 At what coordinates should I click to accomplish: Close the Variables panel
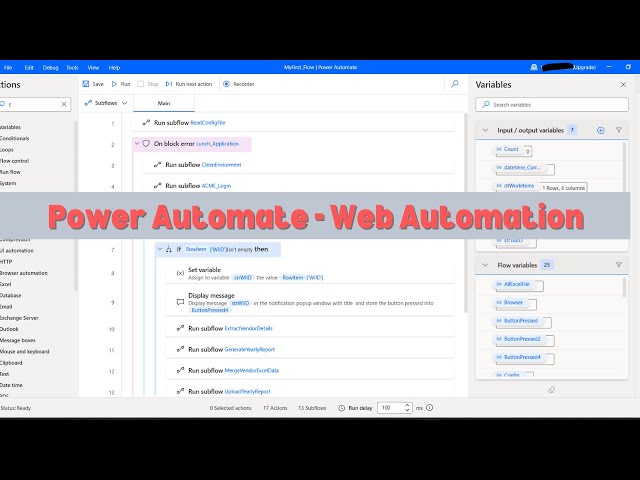[x=623, y=84]
